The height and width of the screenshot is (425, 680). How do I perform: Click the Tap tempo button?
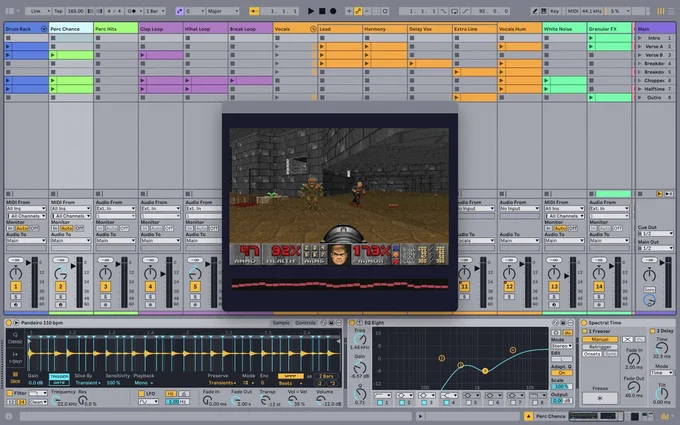coord(58,11)
